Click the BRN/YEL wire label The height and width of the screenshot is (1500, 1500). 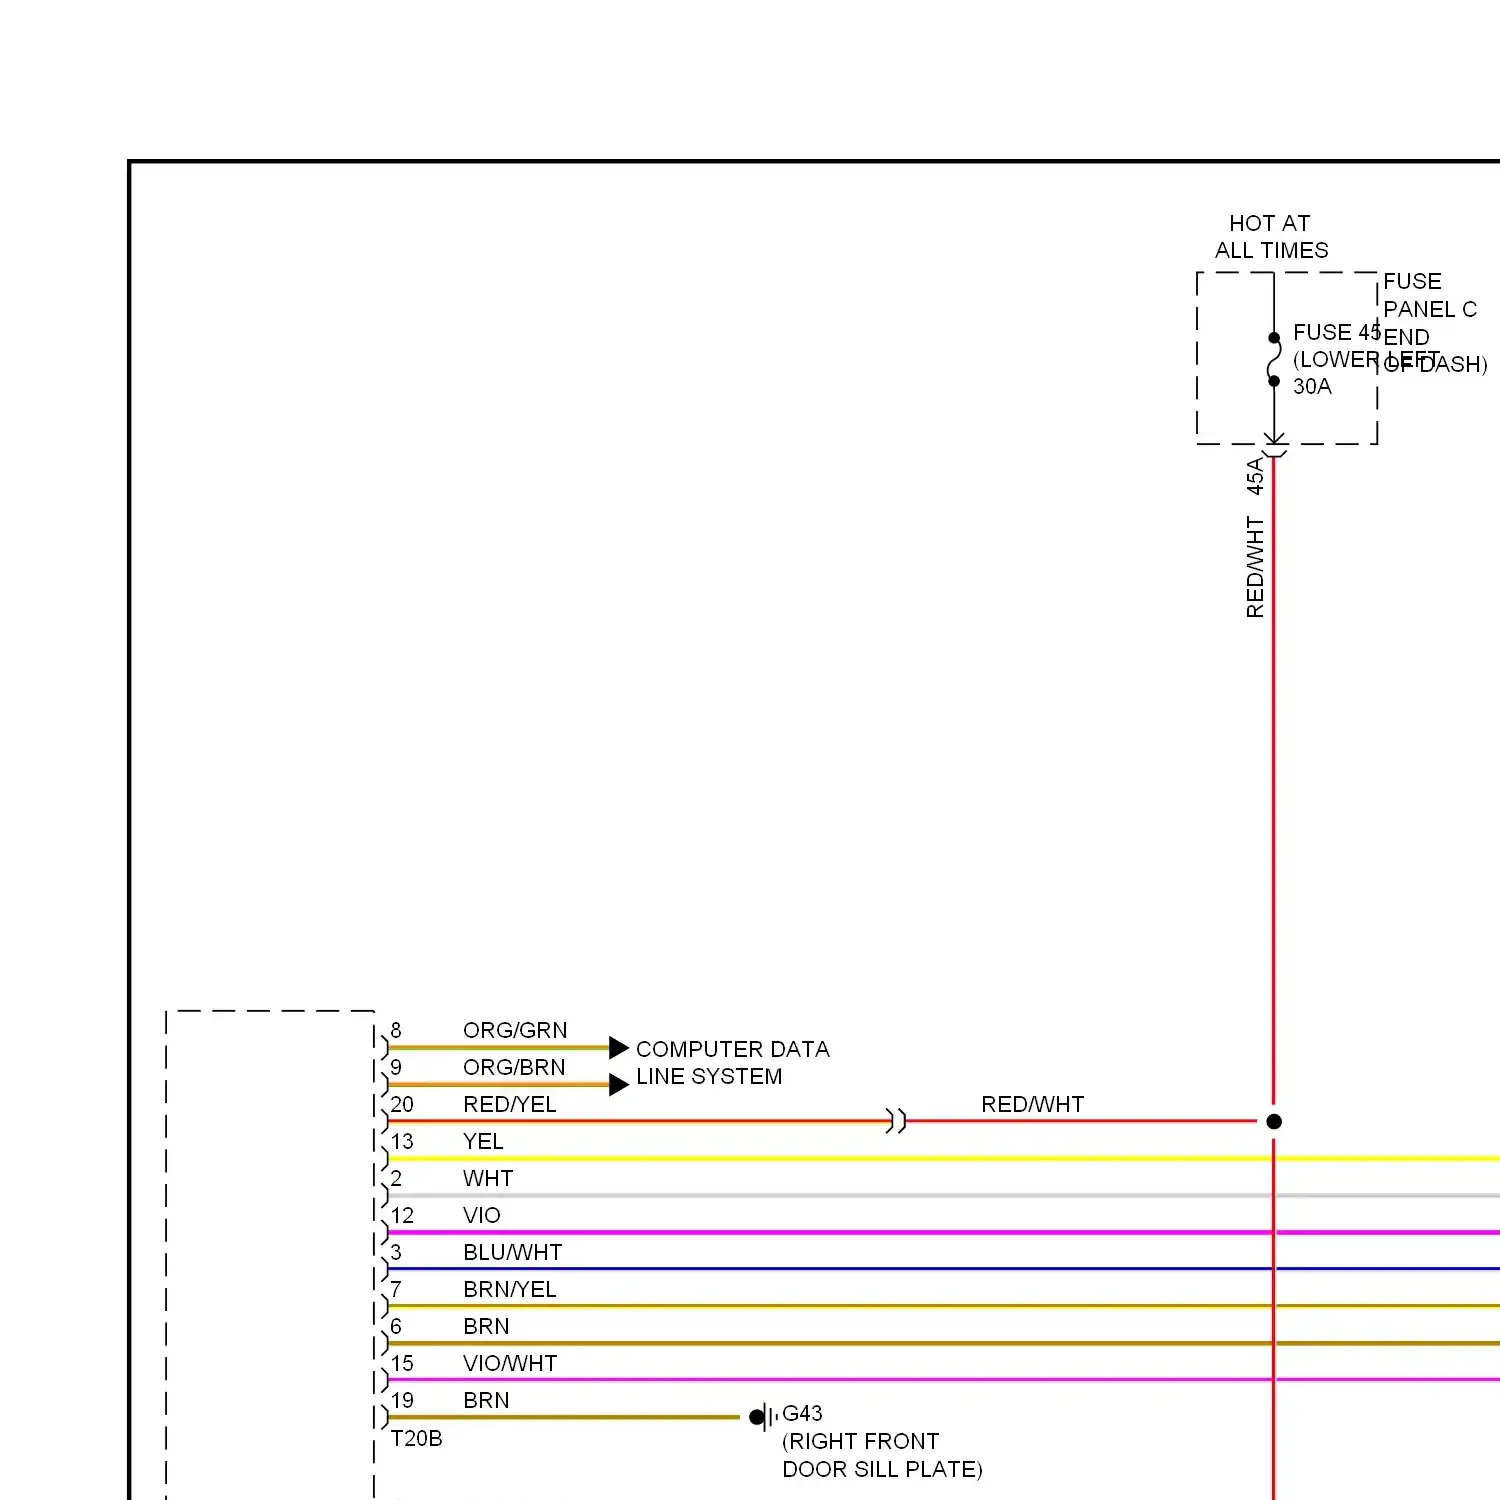510,1289
